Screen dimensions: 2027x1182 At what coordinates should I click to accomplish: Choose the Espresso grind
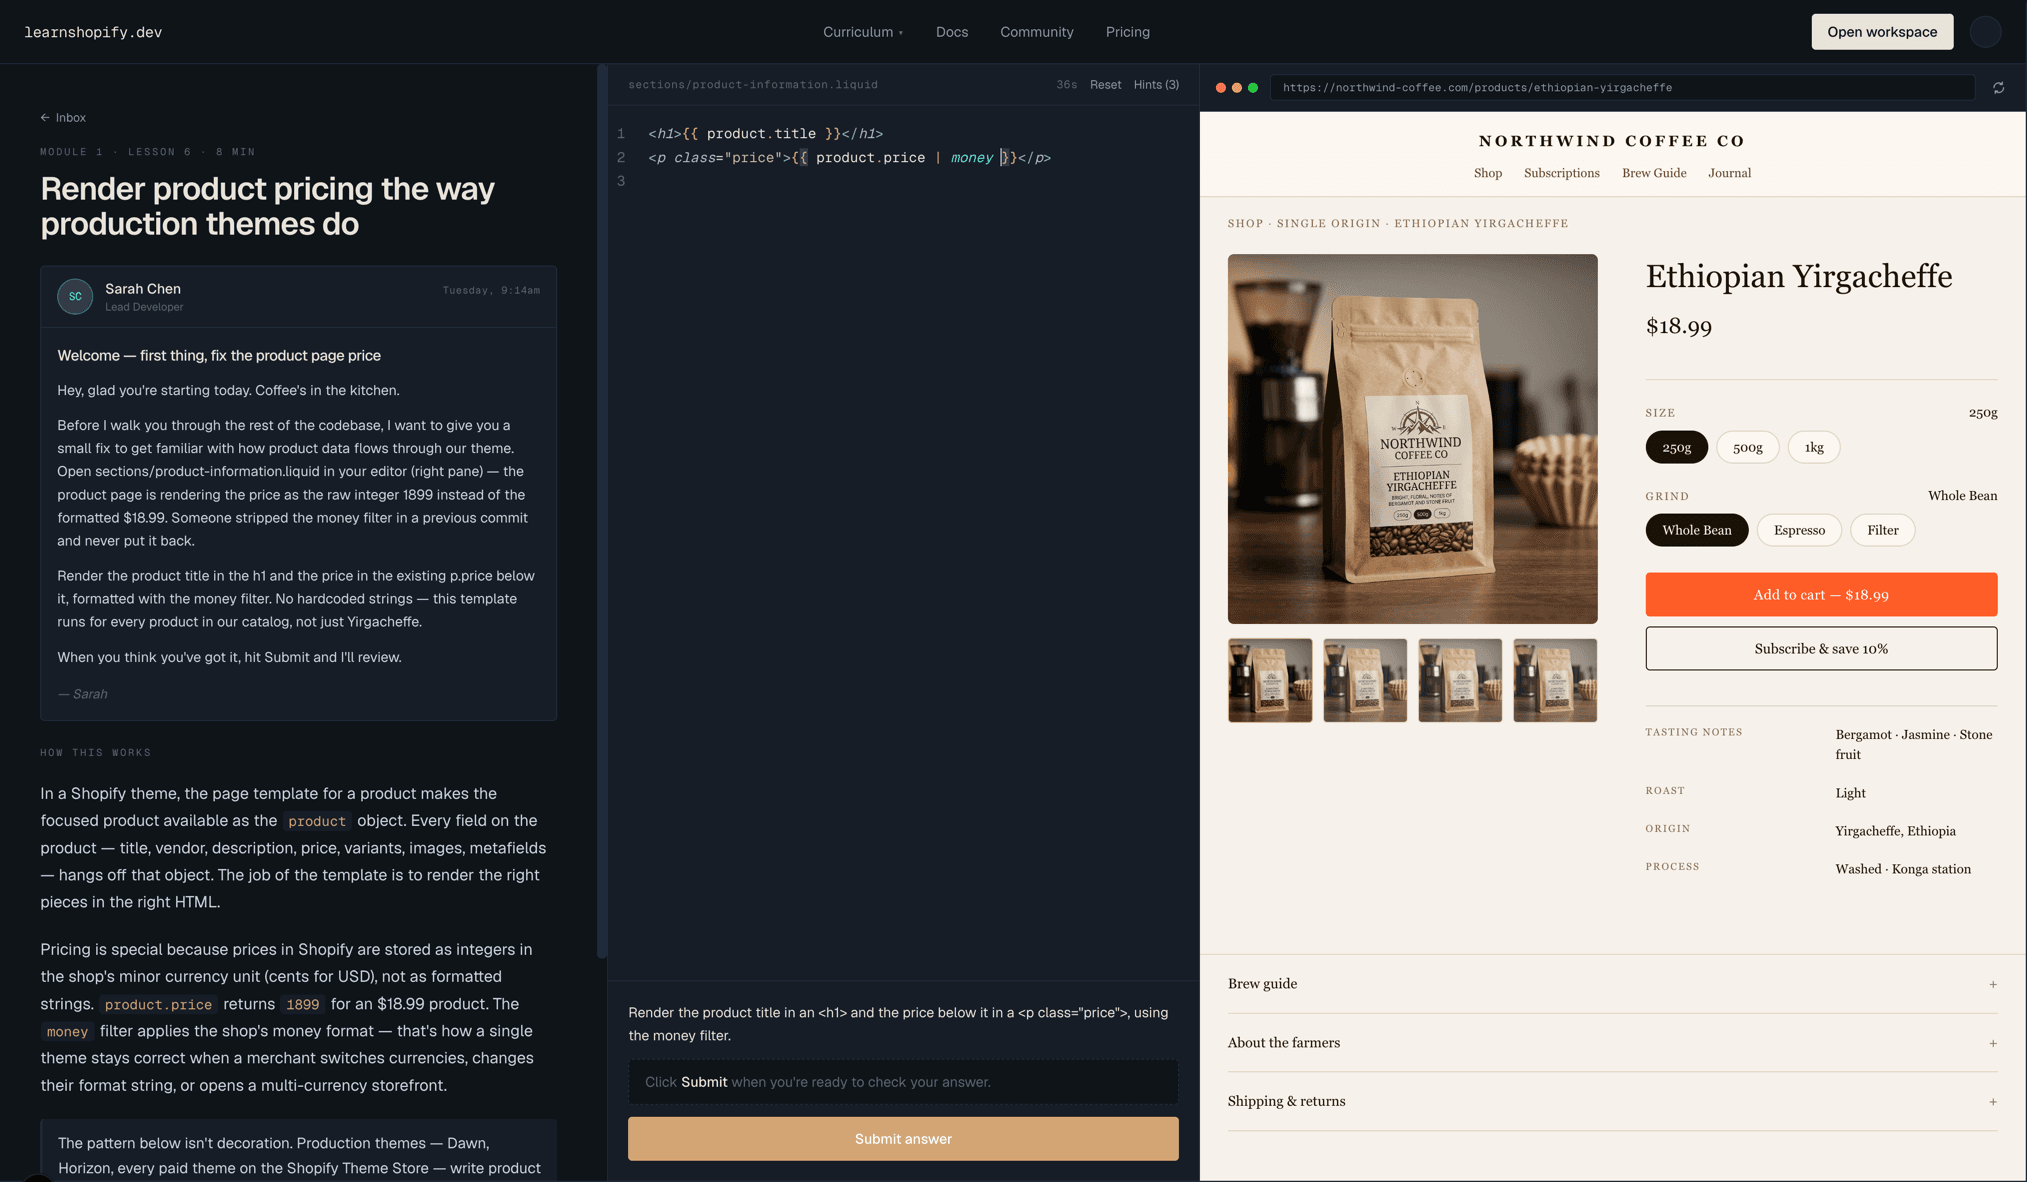(x=1799, y=531)
